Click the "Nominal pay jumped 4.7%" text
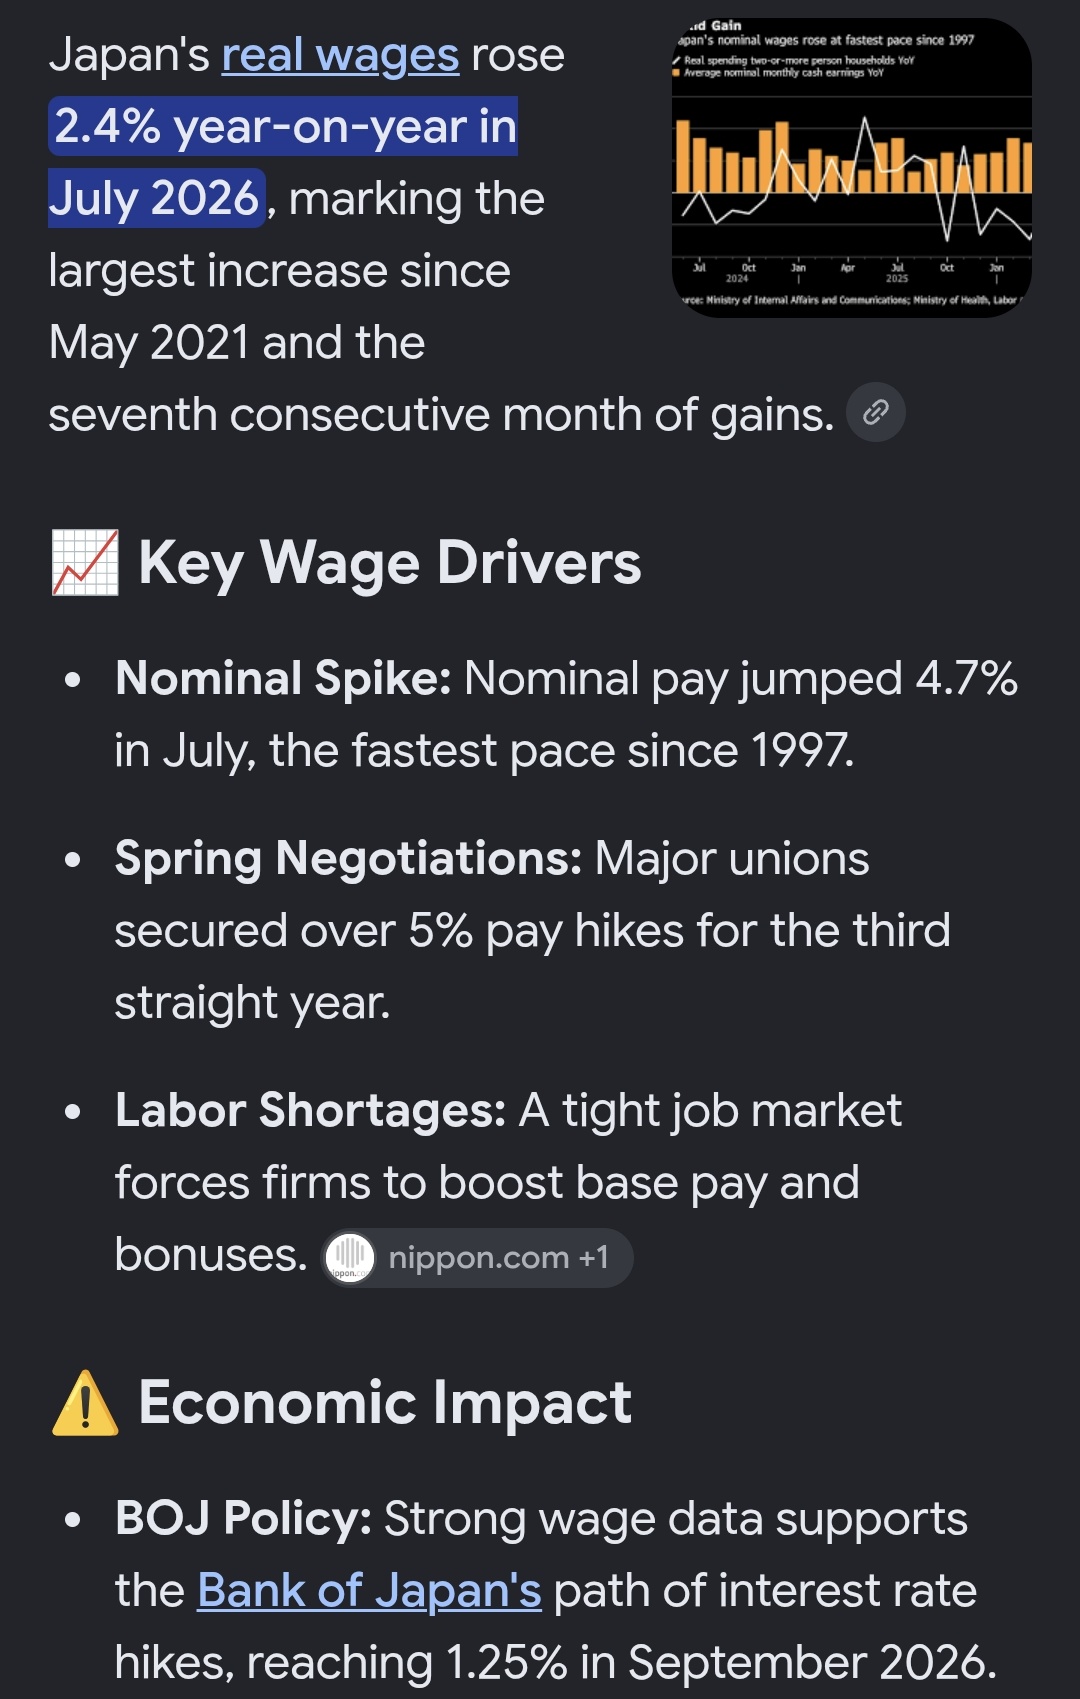The image size is (1080, 1699). pyautogui.click(x=741, y=678)
